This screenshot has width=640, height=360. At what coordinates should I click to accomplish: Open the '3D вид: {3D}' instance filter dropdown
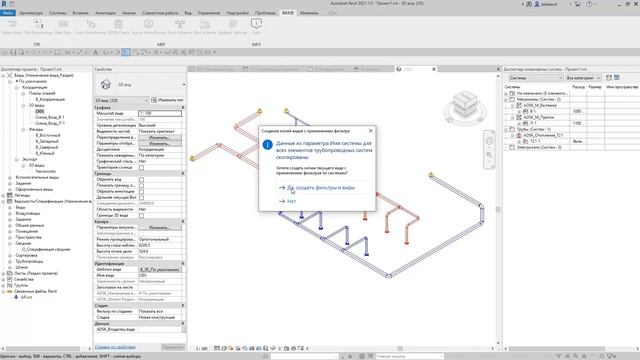(121, 100)
